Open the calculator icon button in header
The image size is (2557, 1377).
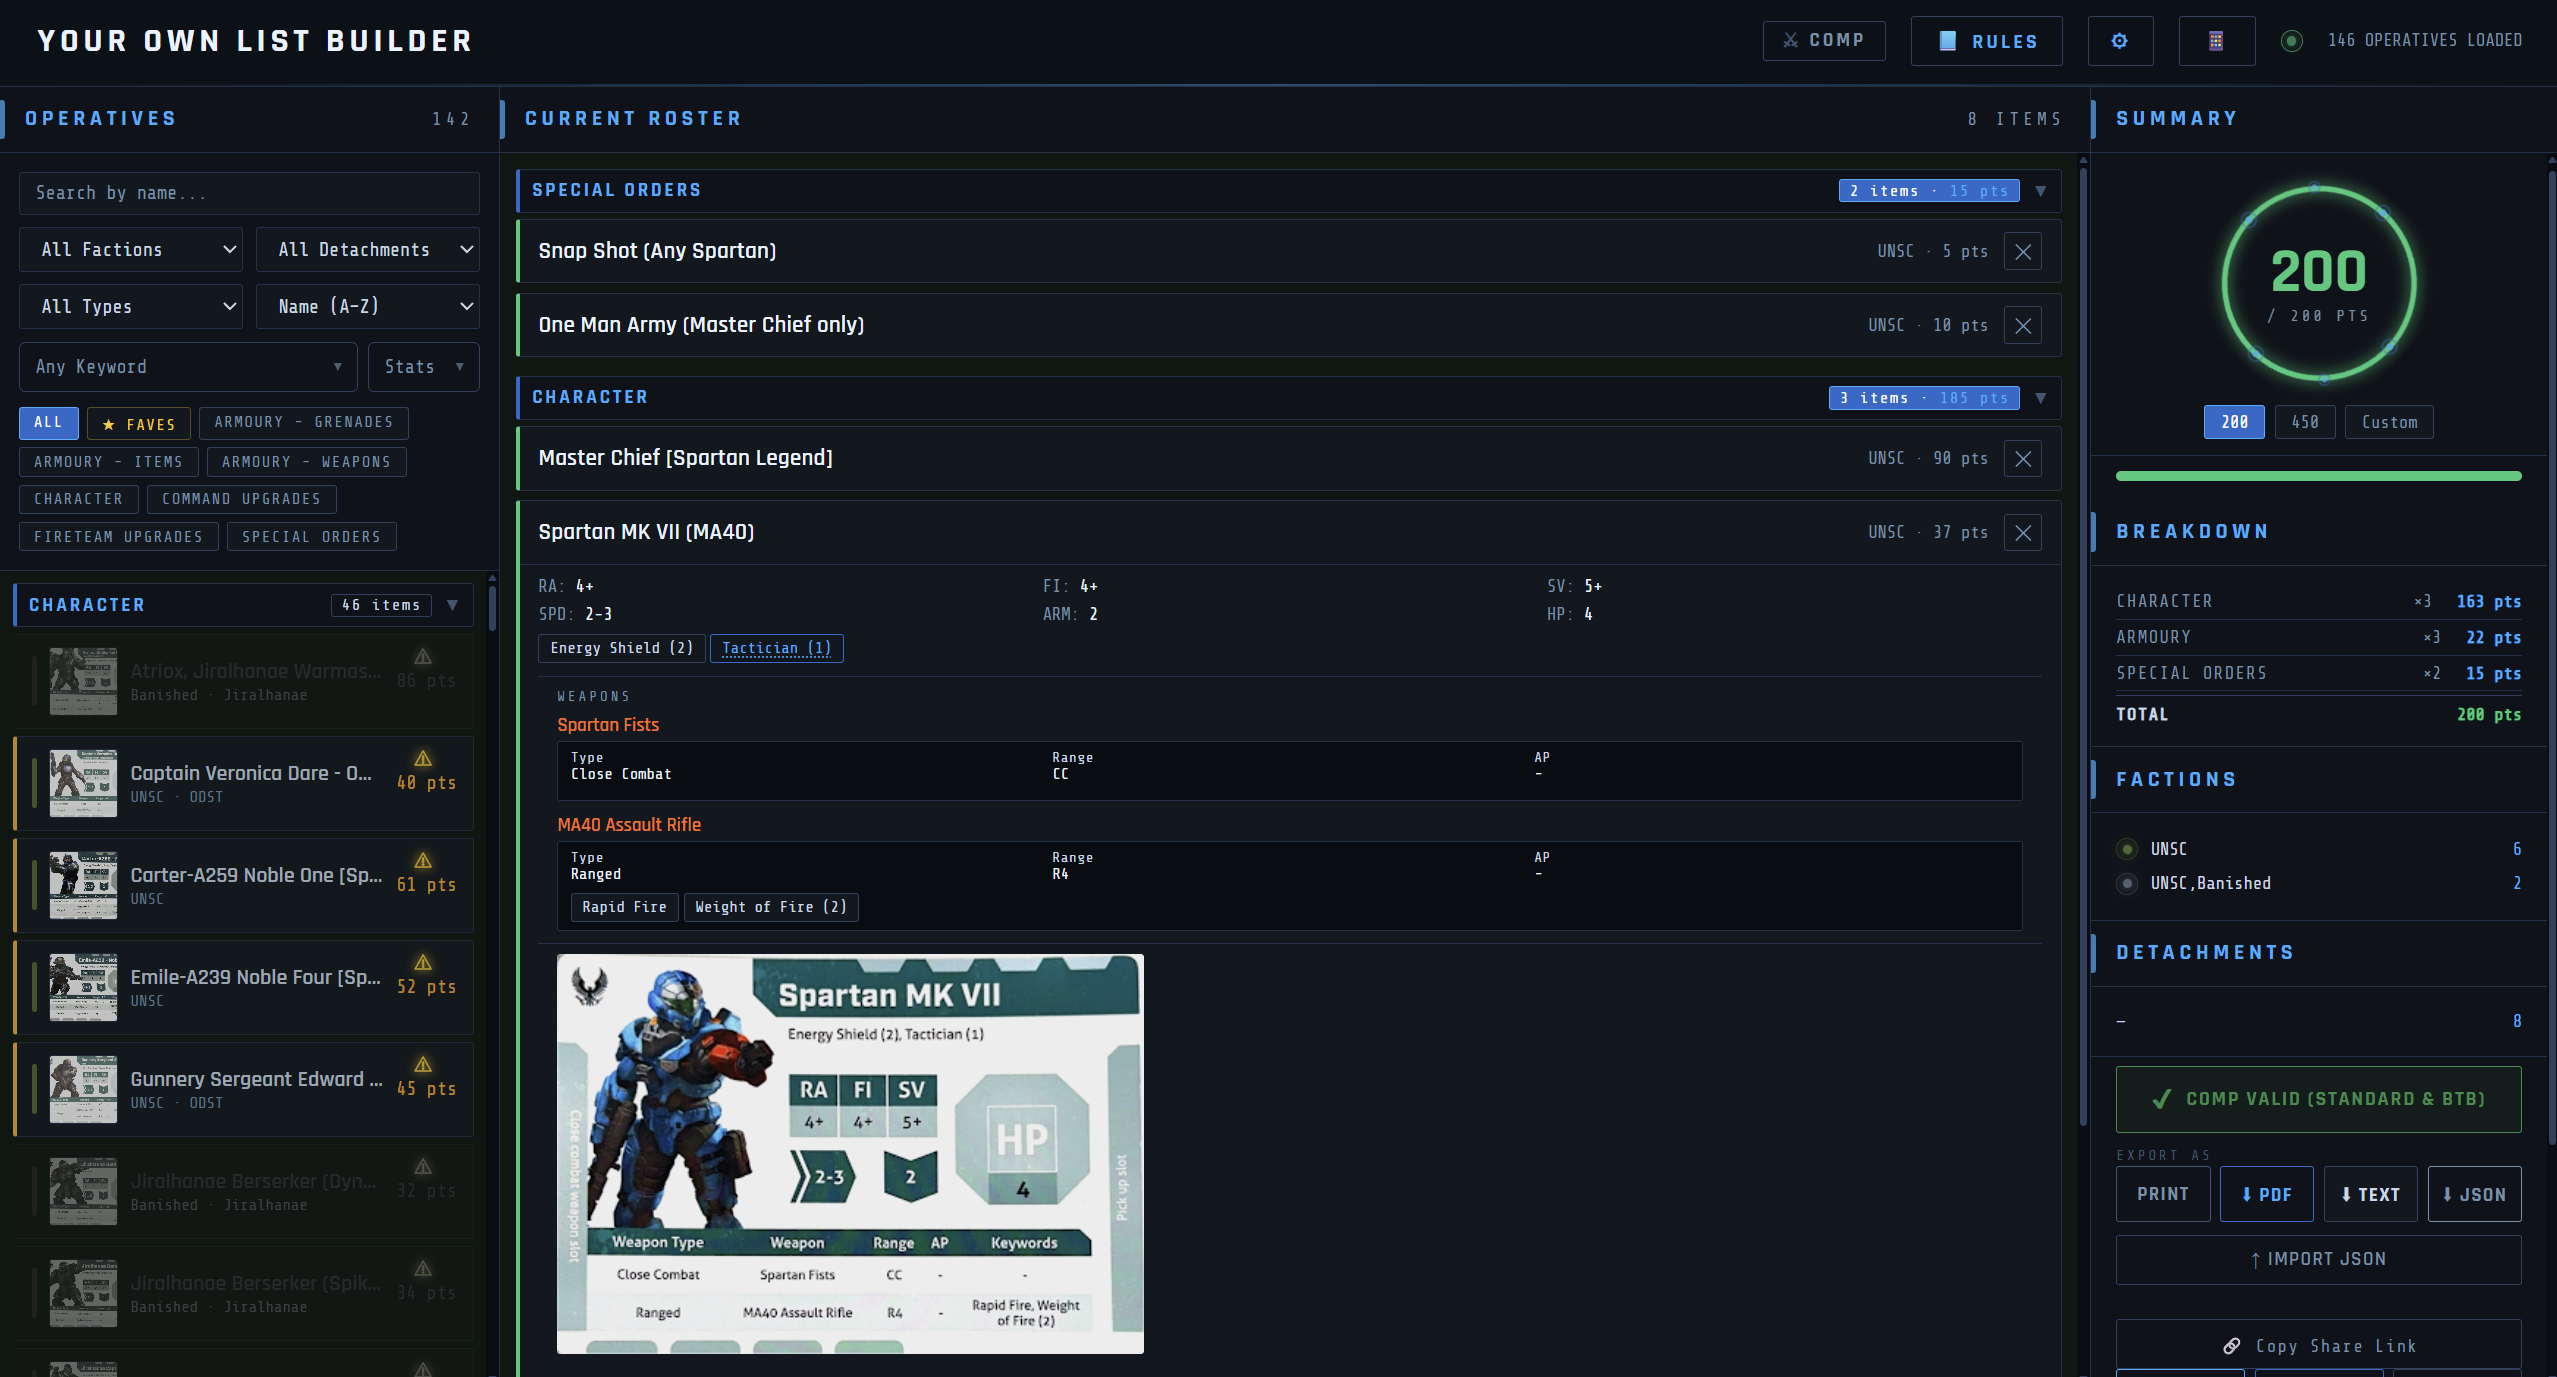click(2216, 41)
